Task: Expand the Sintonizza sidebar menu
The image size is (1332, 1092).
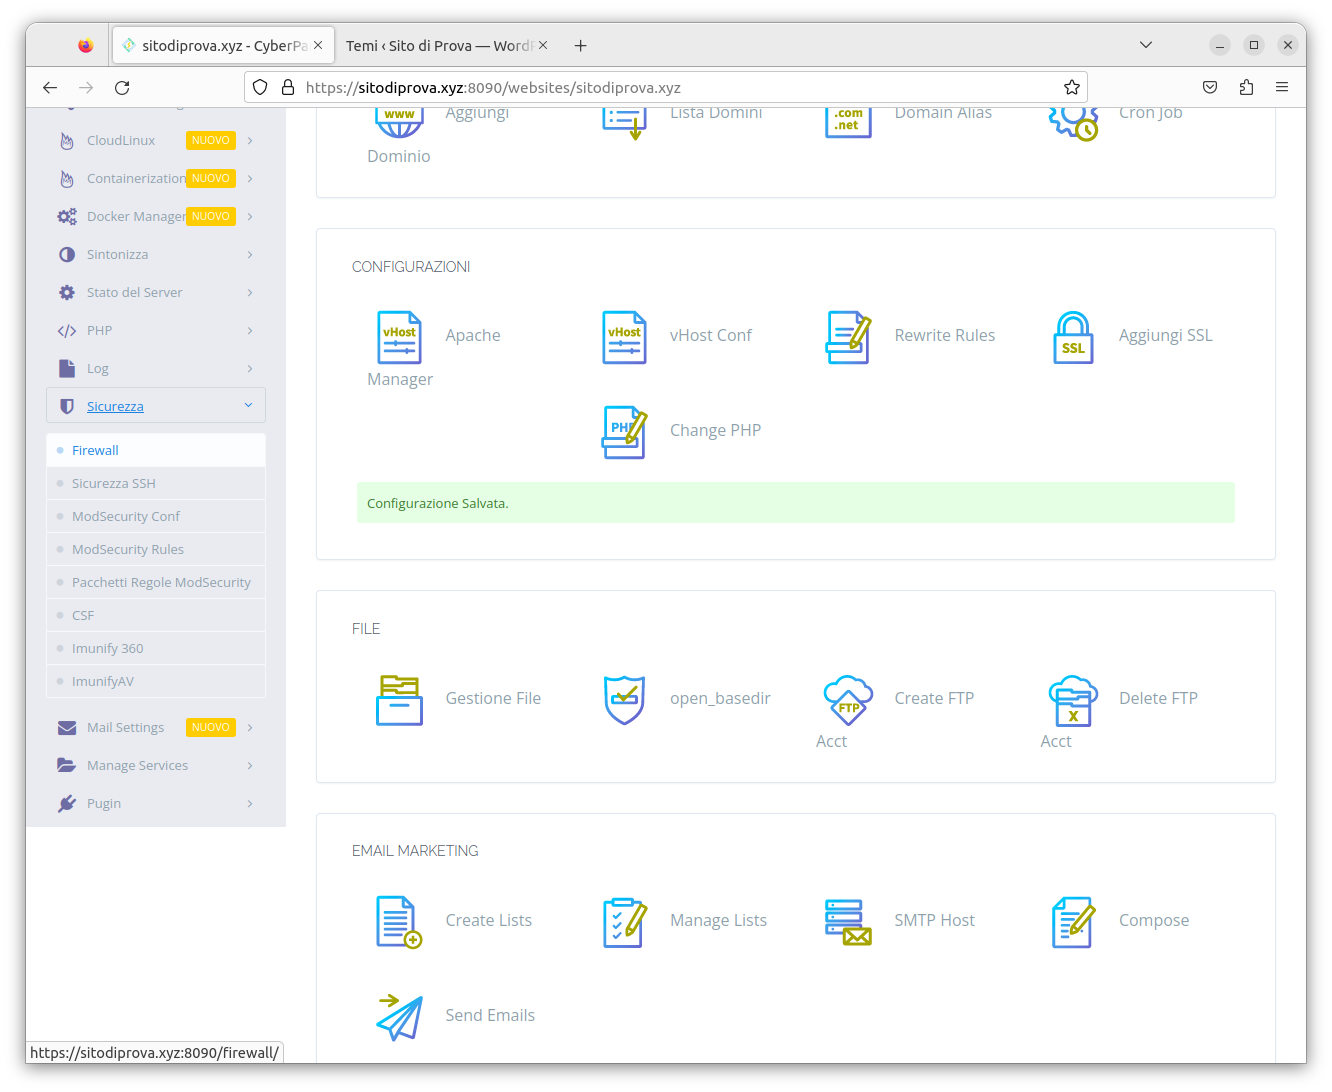Action: [x=156, y=255]
